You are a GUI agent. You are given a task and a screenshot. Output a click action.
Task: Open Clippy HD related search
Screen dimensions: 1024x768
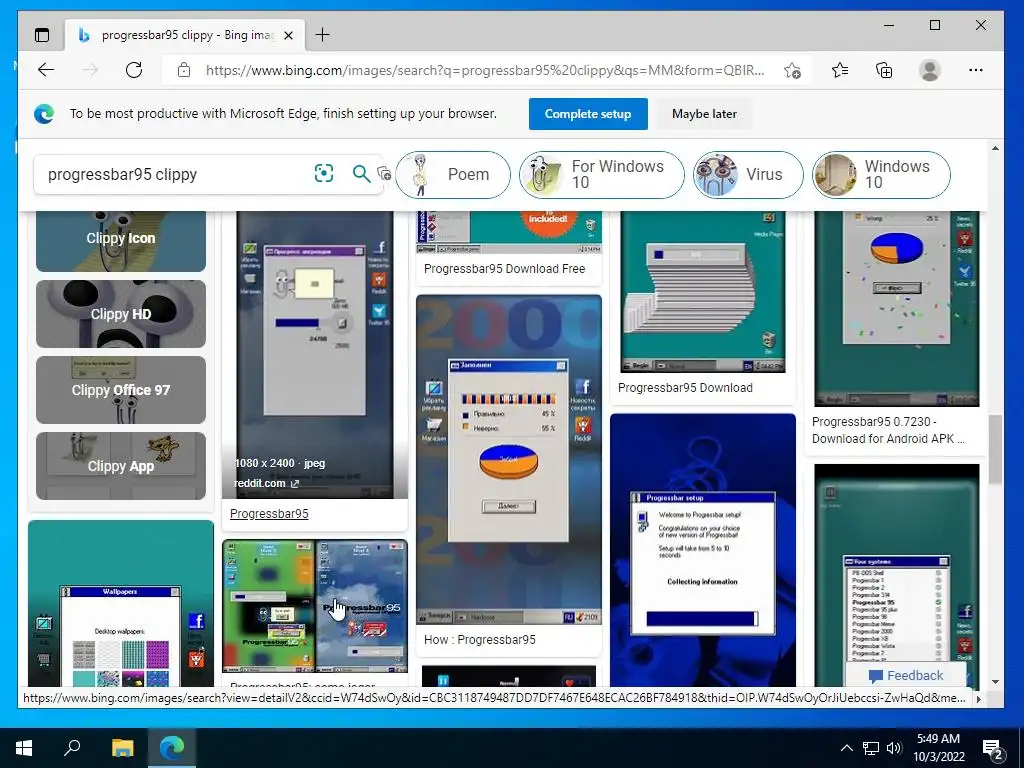(x=121, y=314)
